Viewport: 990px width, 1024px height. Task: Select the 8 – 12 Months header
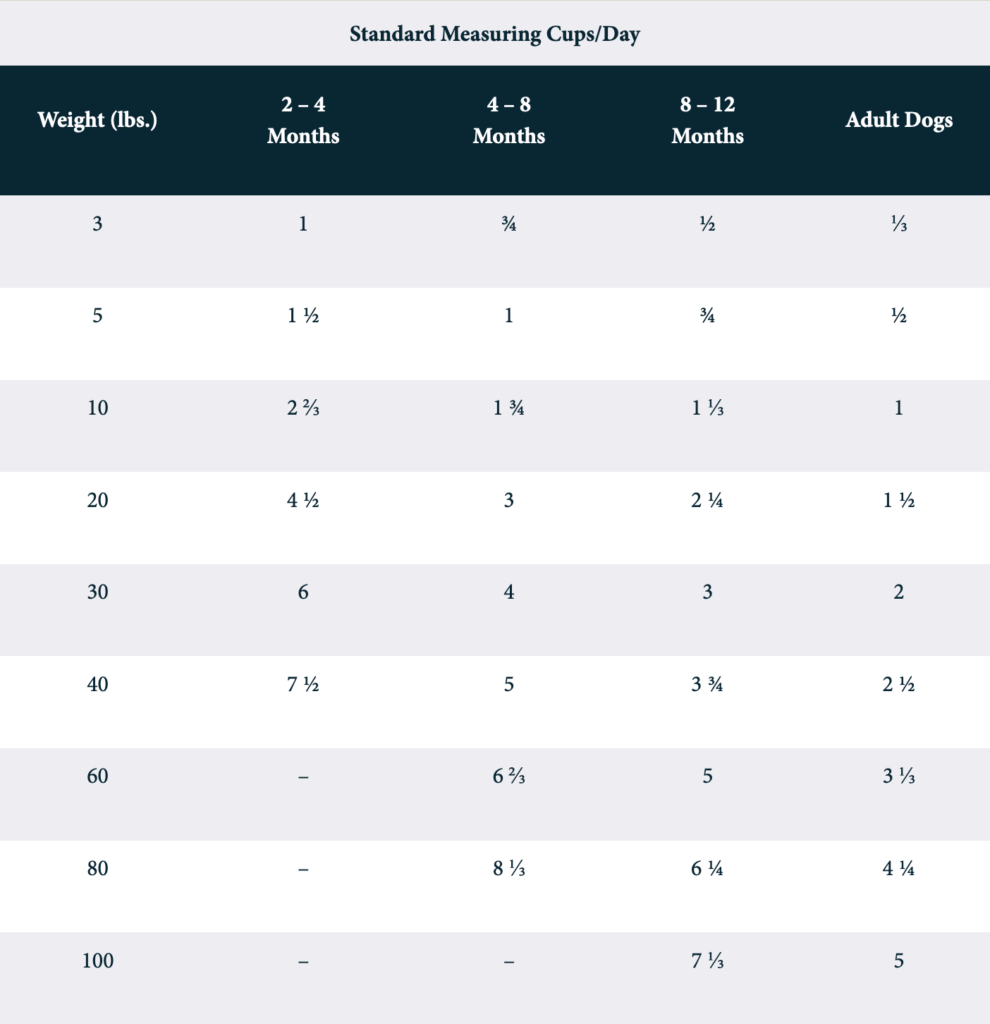(707, 121)
